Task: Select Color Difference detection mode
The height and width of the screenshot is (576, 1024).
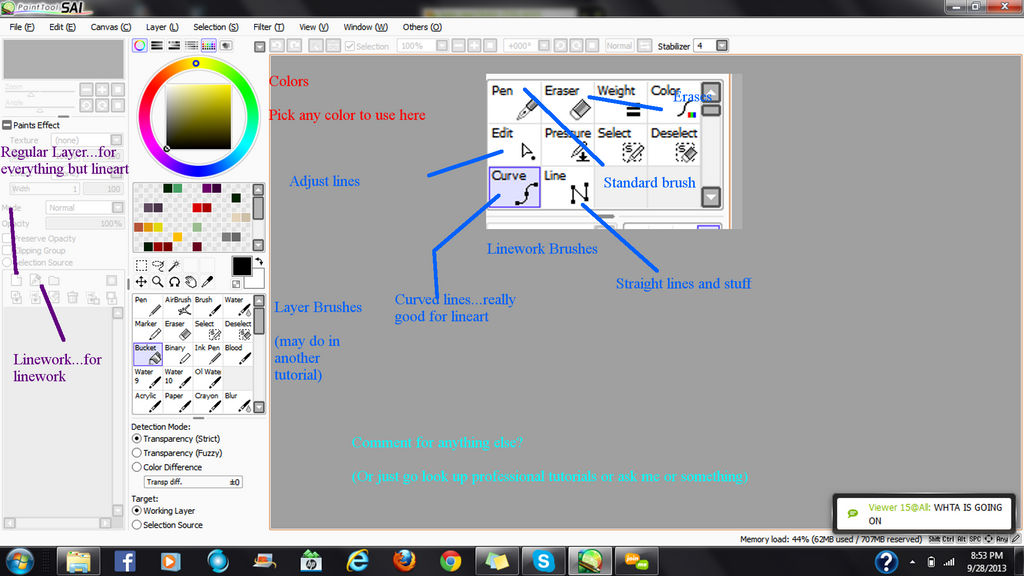Action: (167, 467)
